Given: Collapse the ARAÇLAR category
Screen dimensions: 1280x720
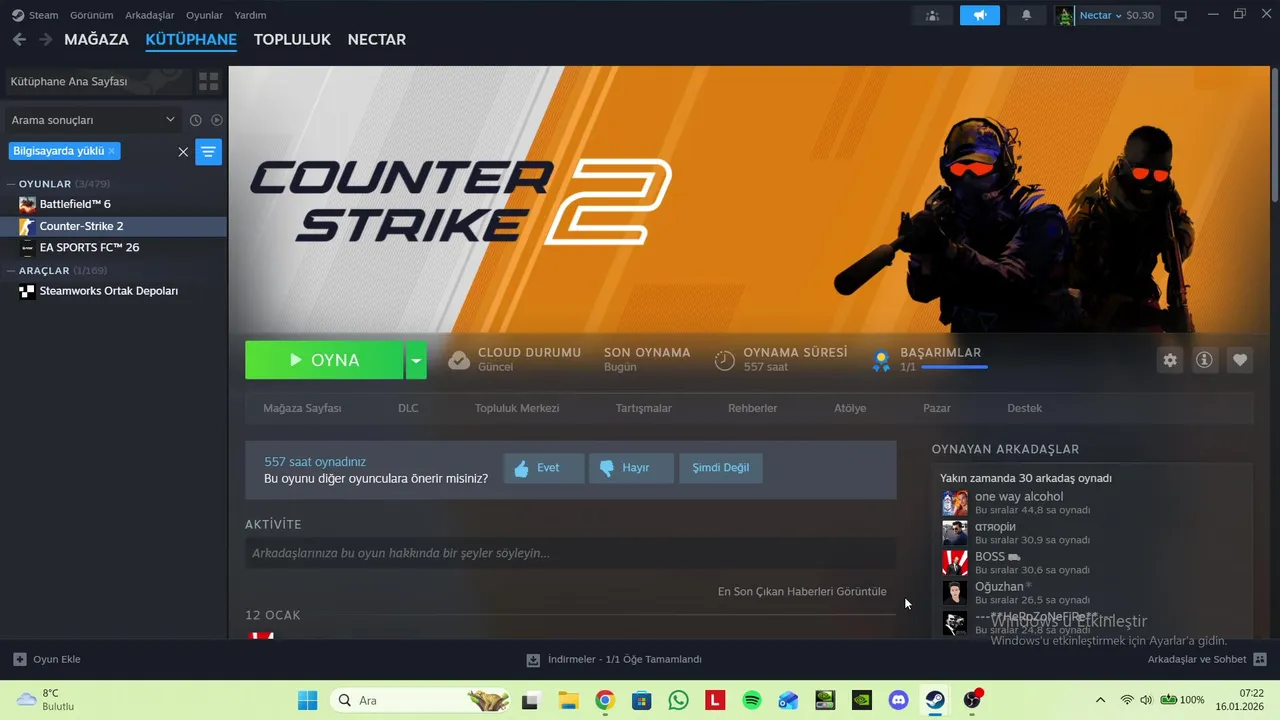Looking at the screenshot, I should pyautogui.click(x=11, y=271).
